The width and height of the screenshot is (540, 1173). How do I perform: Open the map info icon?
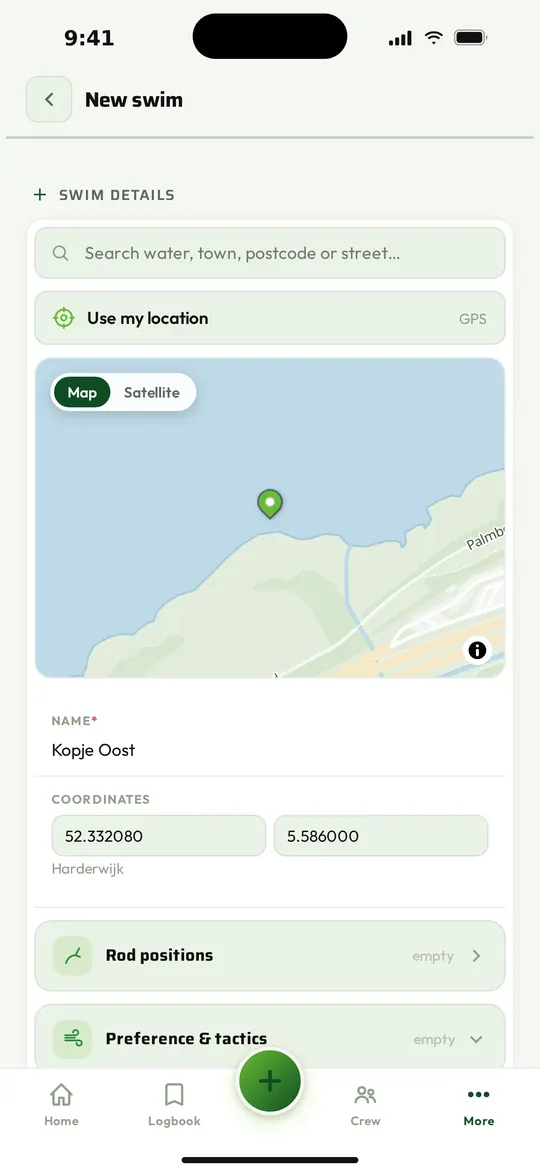[x=477, y=650]
